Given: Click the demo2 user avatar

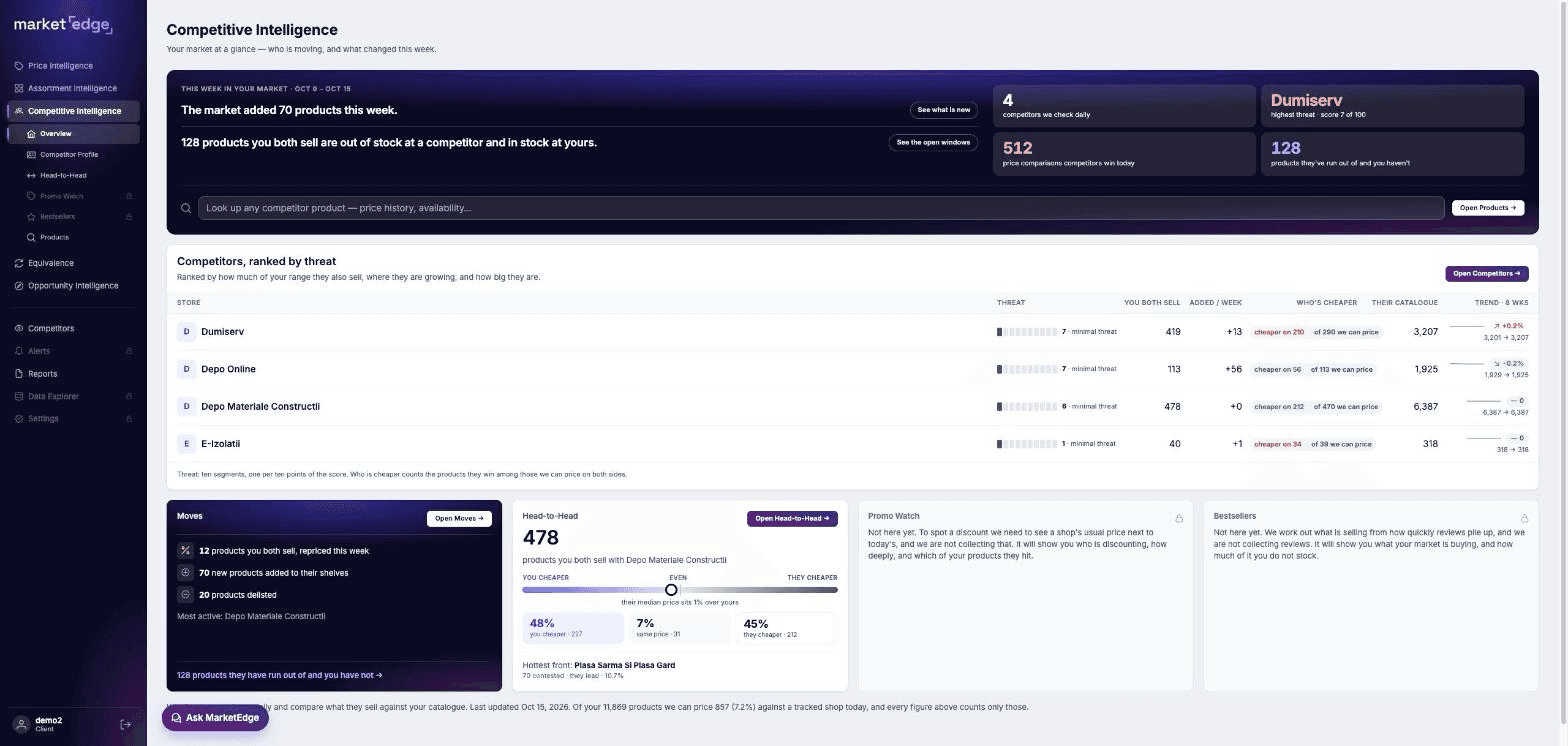Looking at the screenshot, I should (x=21, y=724).
